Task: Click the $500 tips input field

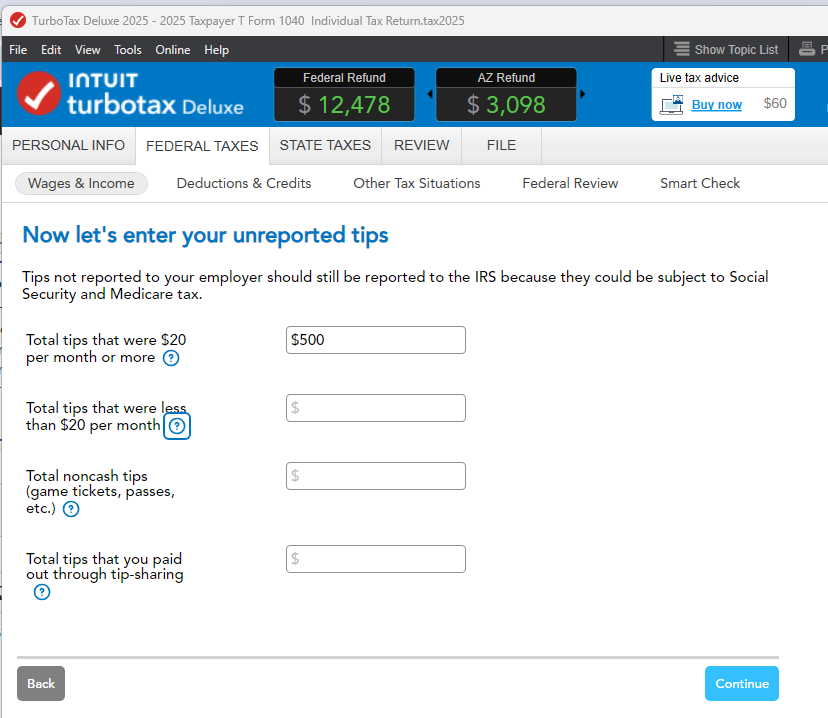Action: 376,340
